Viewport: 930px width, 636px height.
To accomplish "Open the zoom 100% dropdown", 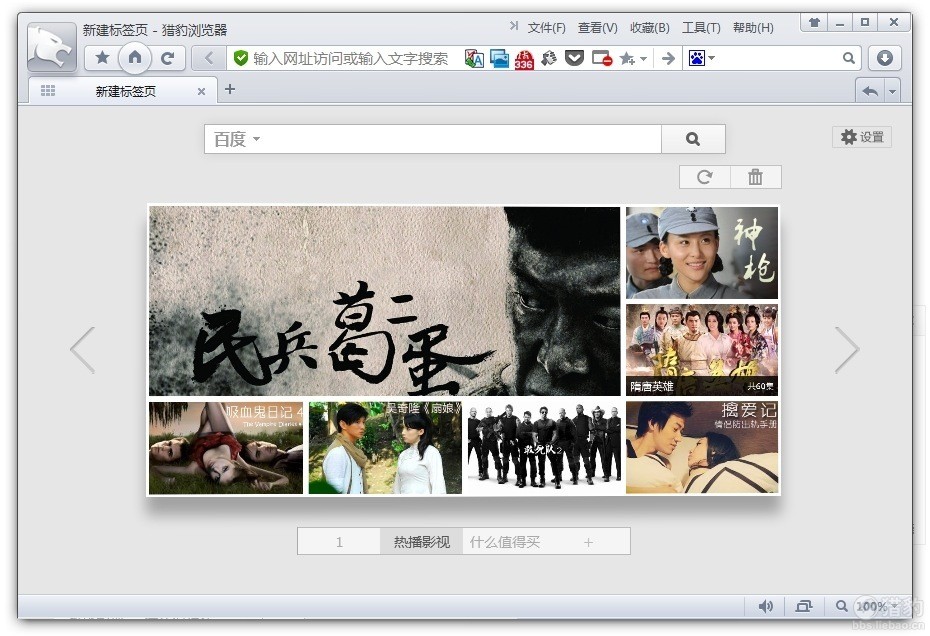I will coord(870,606).
